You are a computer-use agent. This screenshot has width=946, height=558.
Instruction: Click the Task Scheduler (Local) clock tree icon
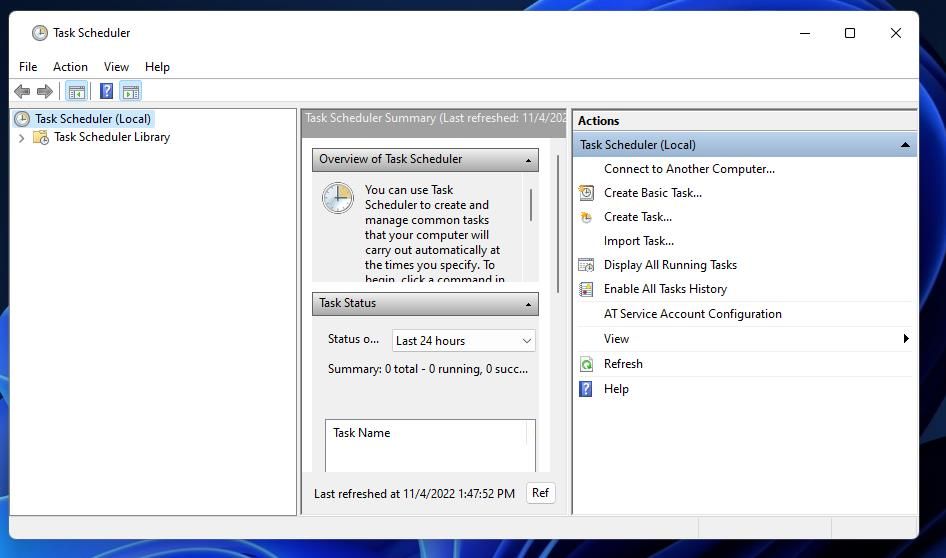22,119
